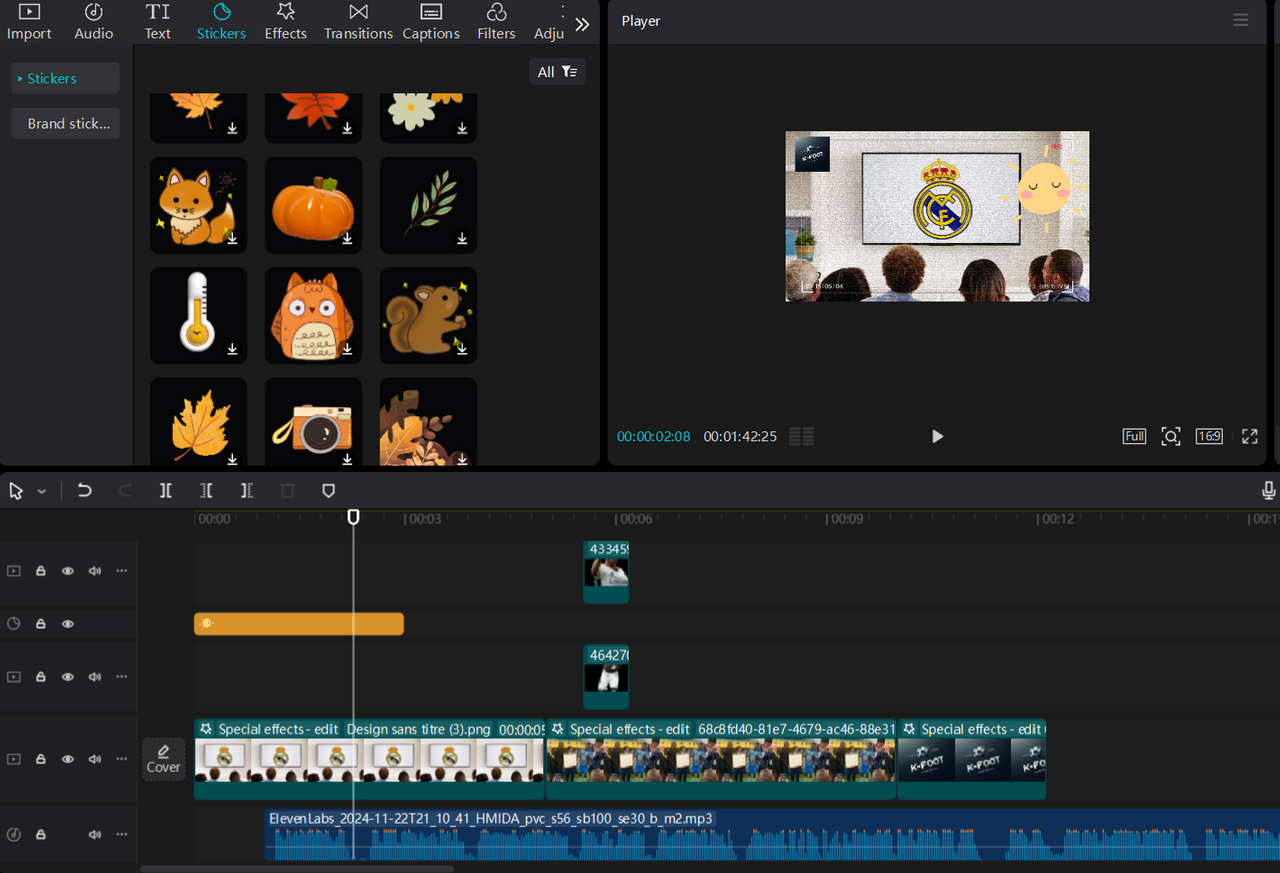Switch to the Filters tab
This screenshot has width=1280, height=873.
click(496, 22)
